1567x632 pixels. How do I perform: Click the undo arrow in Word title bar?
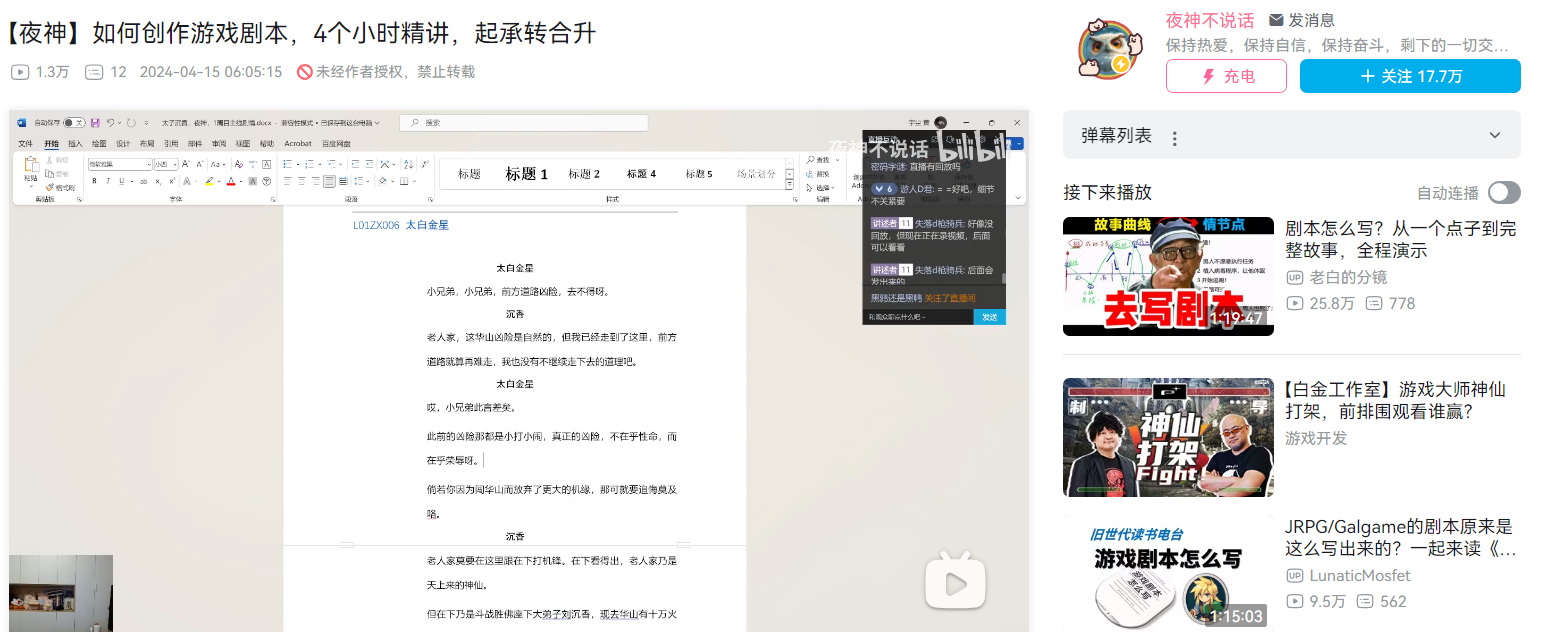(x=110, y=123)
